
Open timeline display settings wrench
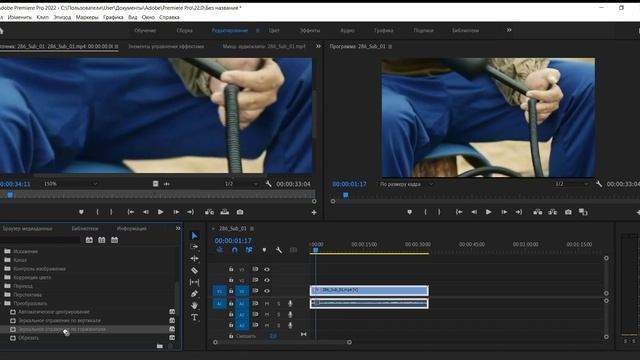point(279,250)
